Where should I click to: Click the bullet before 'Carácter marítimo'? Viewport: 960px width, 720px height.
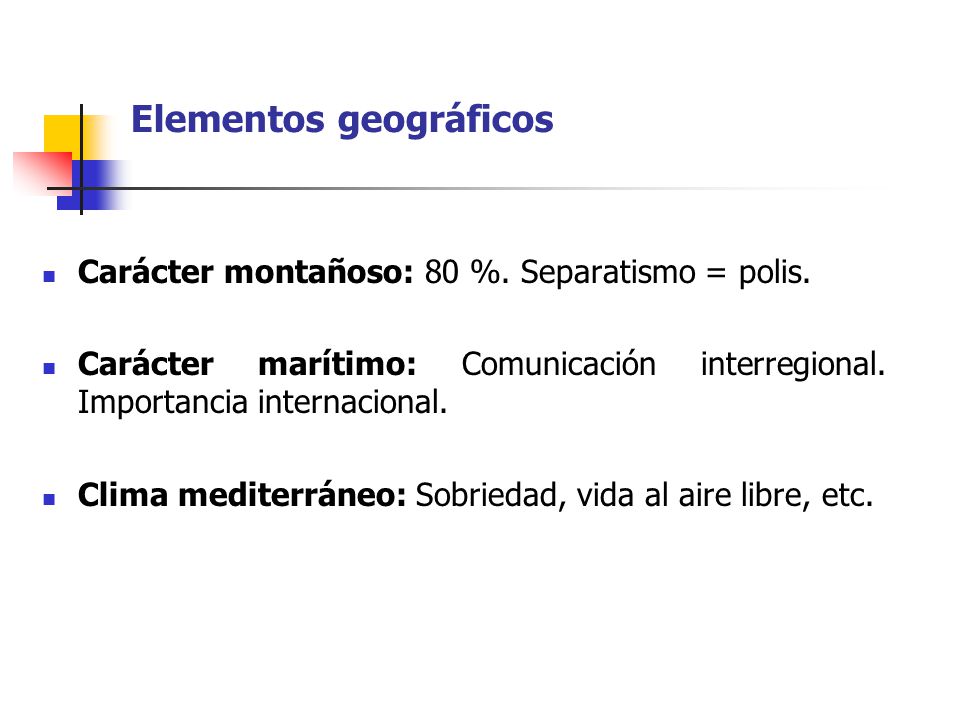[50, 368]
